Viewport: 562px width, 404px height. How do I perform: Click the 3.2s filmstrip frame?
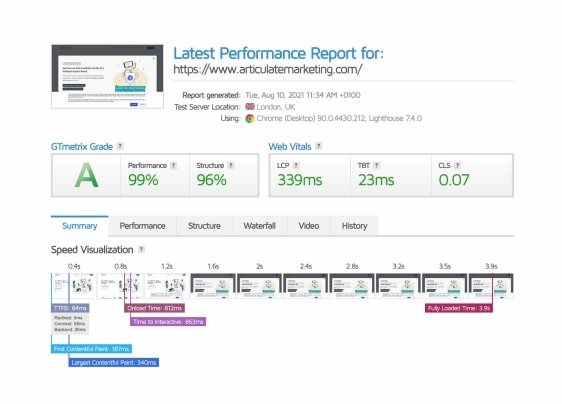point(398,286)
